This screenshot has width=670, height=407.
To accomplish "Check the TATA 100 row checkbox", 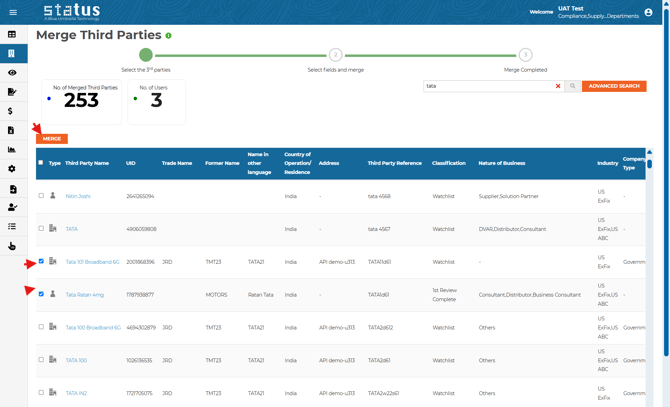I will point(41,360).
